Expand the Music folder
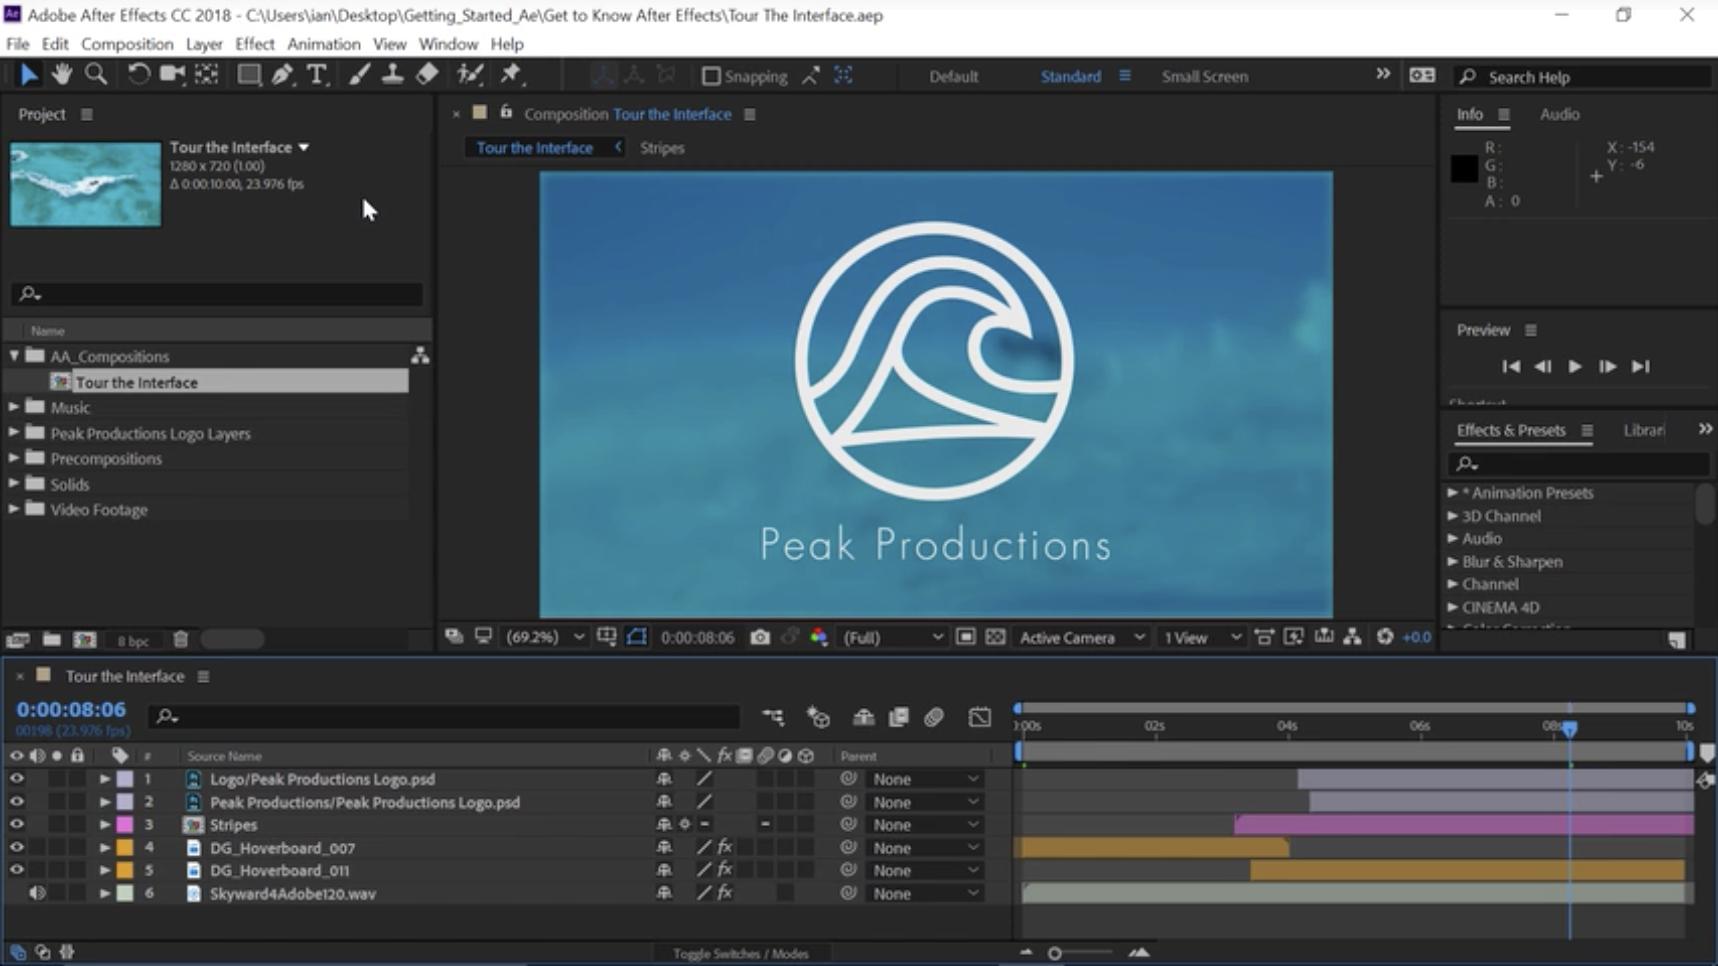Screen dimensions: 1718x966 pyautogui.click(x=14, y=407)
